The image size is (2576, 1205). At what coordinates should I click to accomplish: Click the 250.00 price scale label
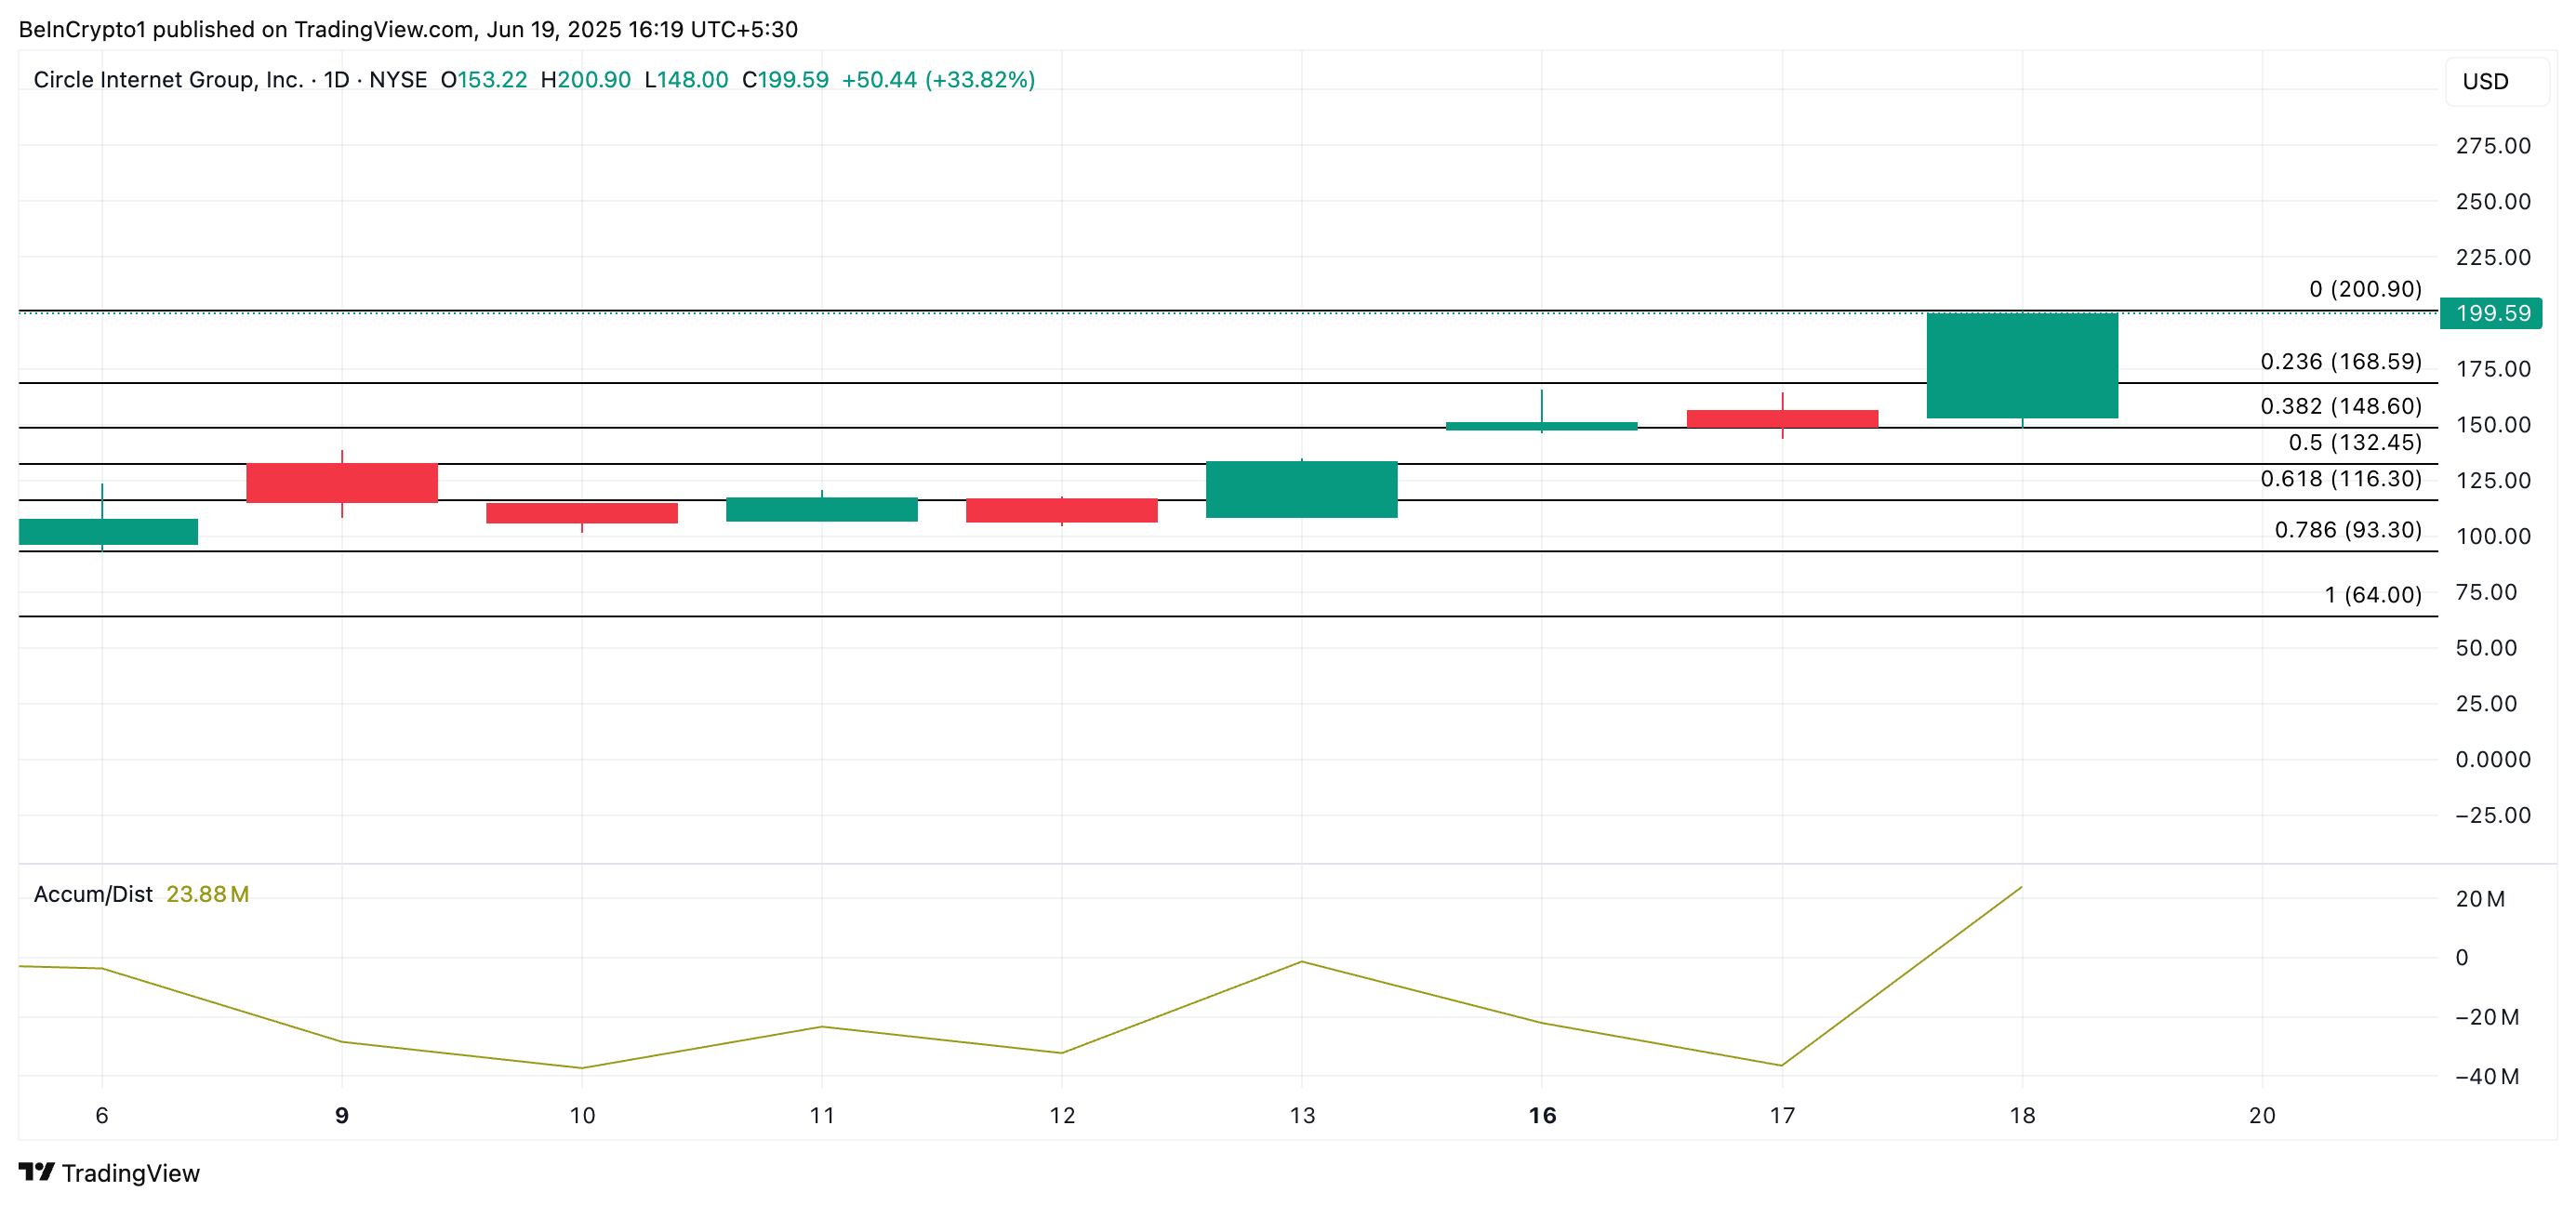pyautogui.click(x=2492, y=202)
